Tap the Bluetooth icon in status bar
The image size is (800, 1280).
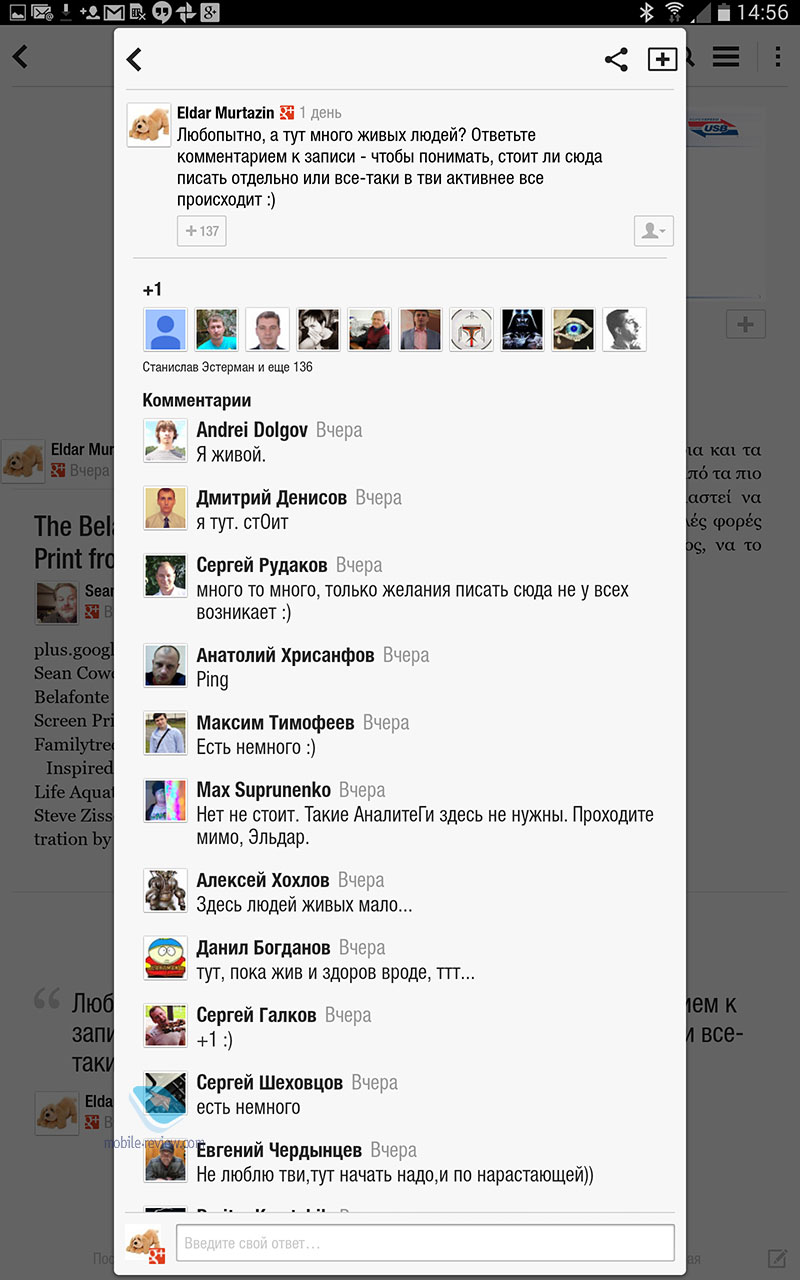647,13
